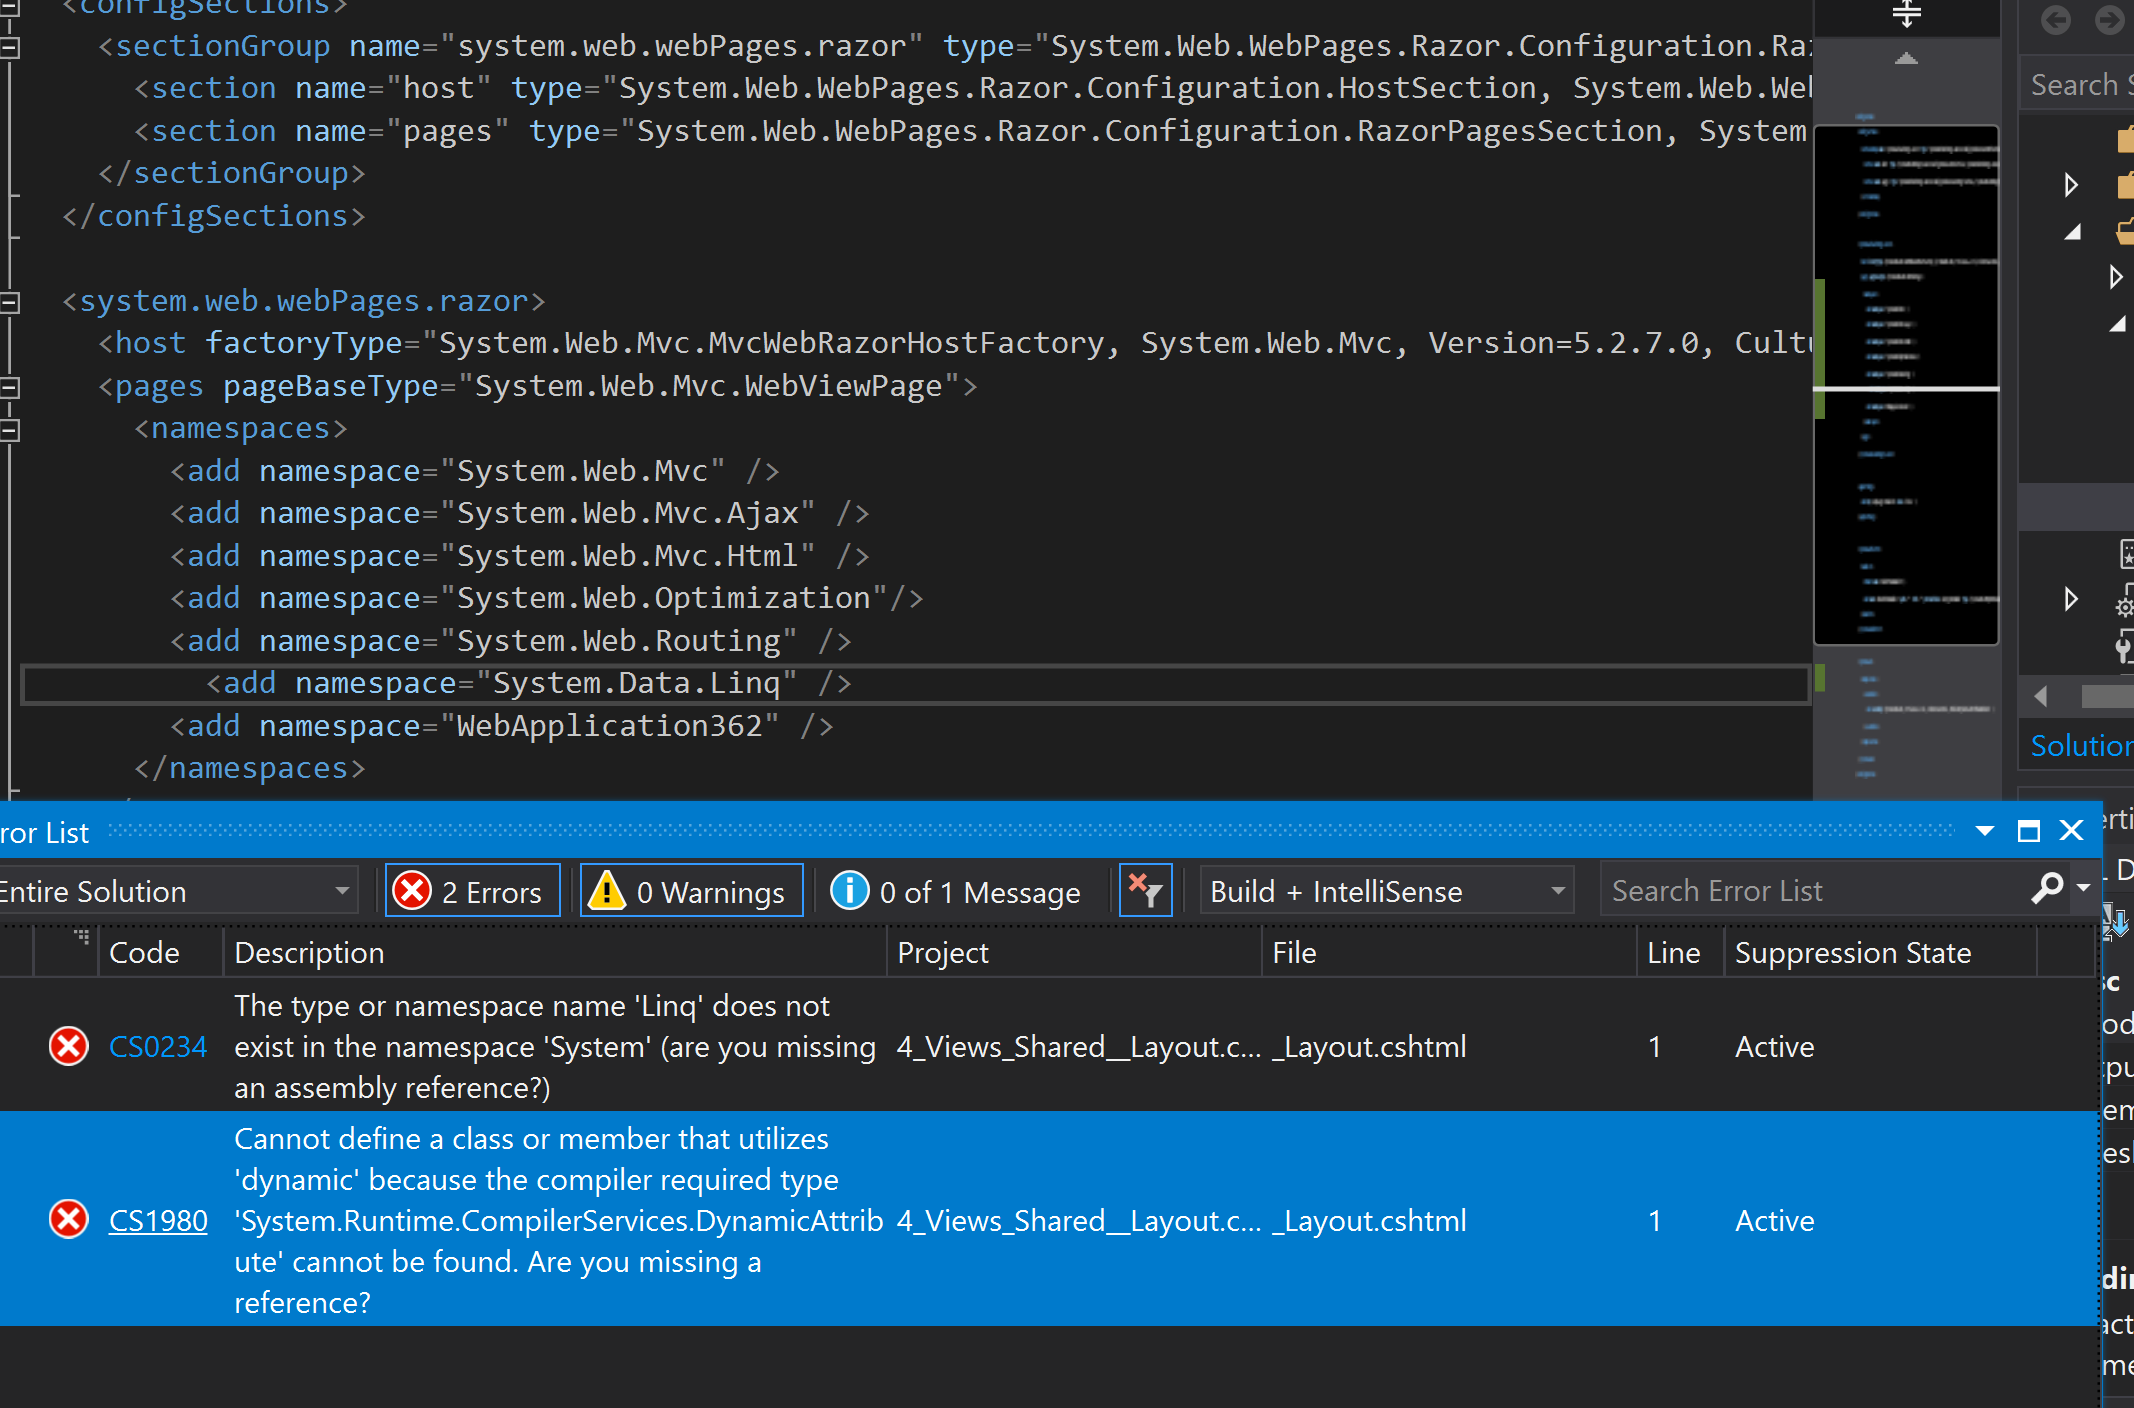Sort by the Code column header
The height and width of the screenshot is (1408, 2134).
161,953
